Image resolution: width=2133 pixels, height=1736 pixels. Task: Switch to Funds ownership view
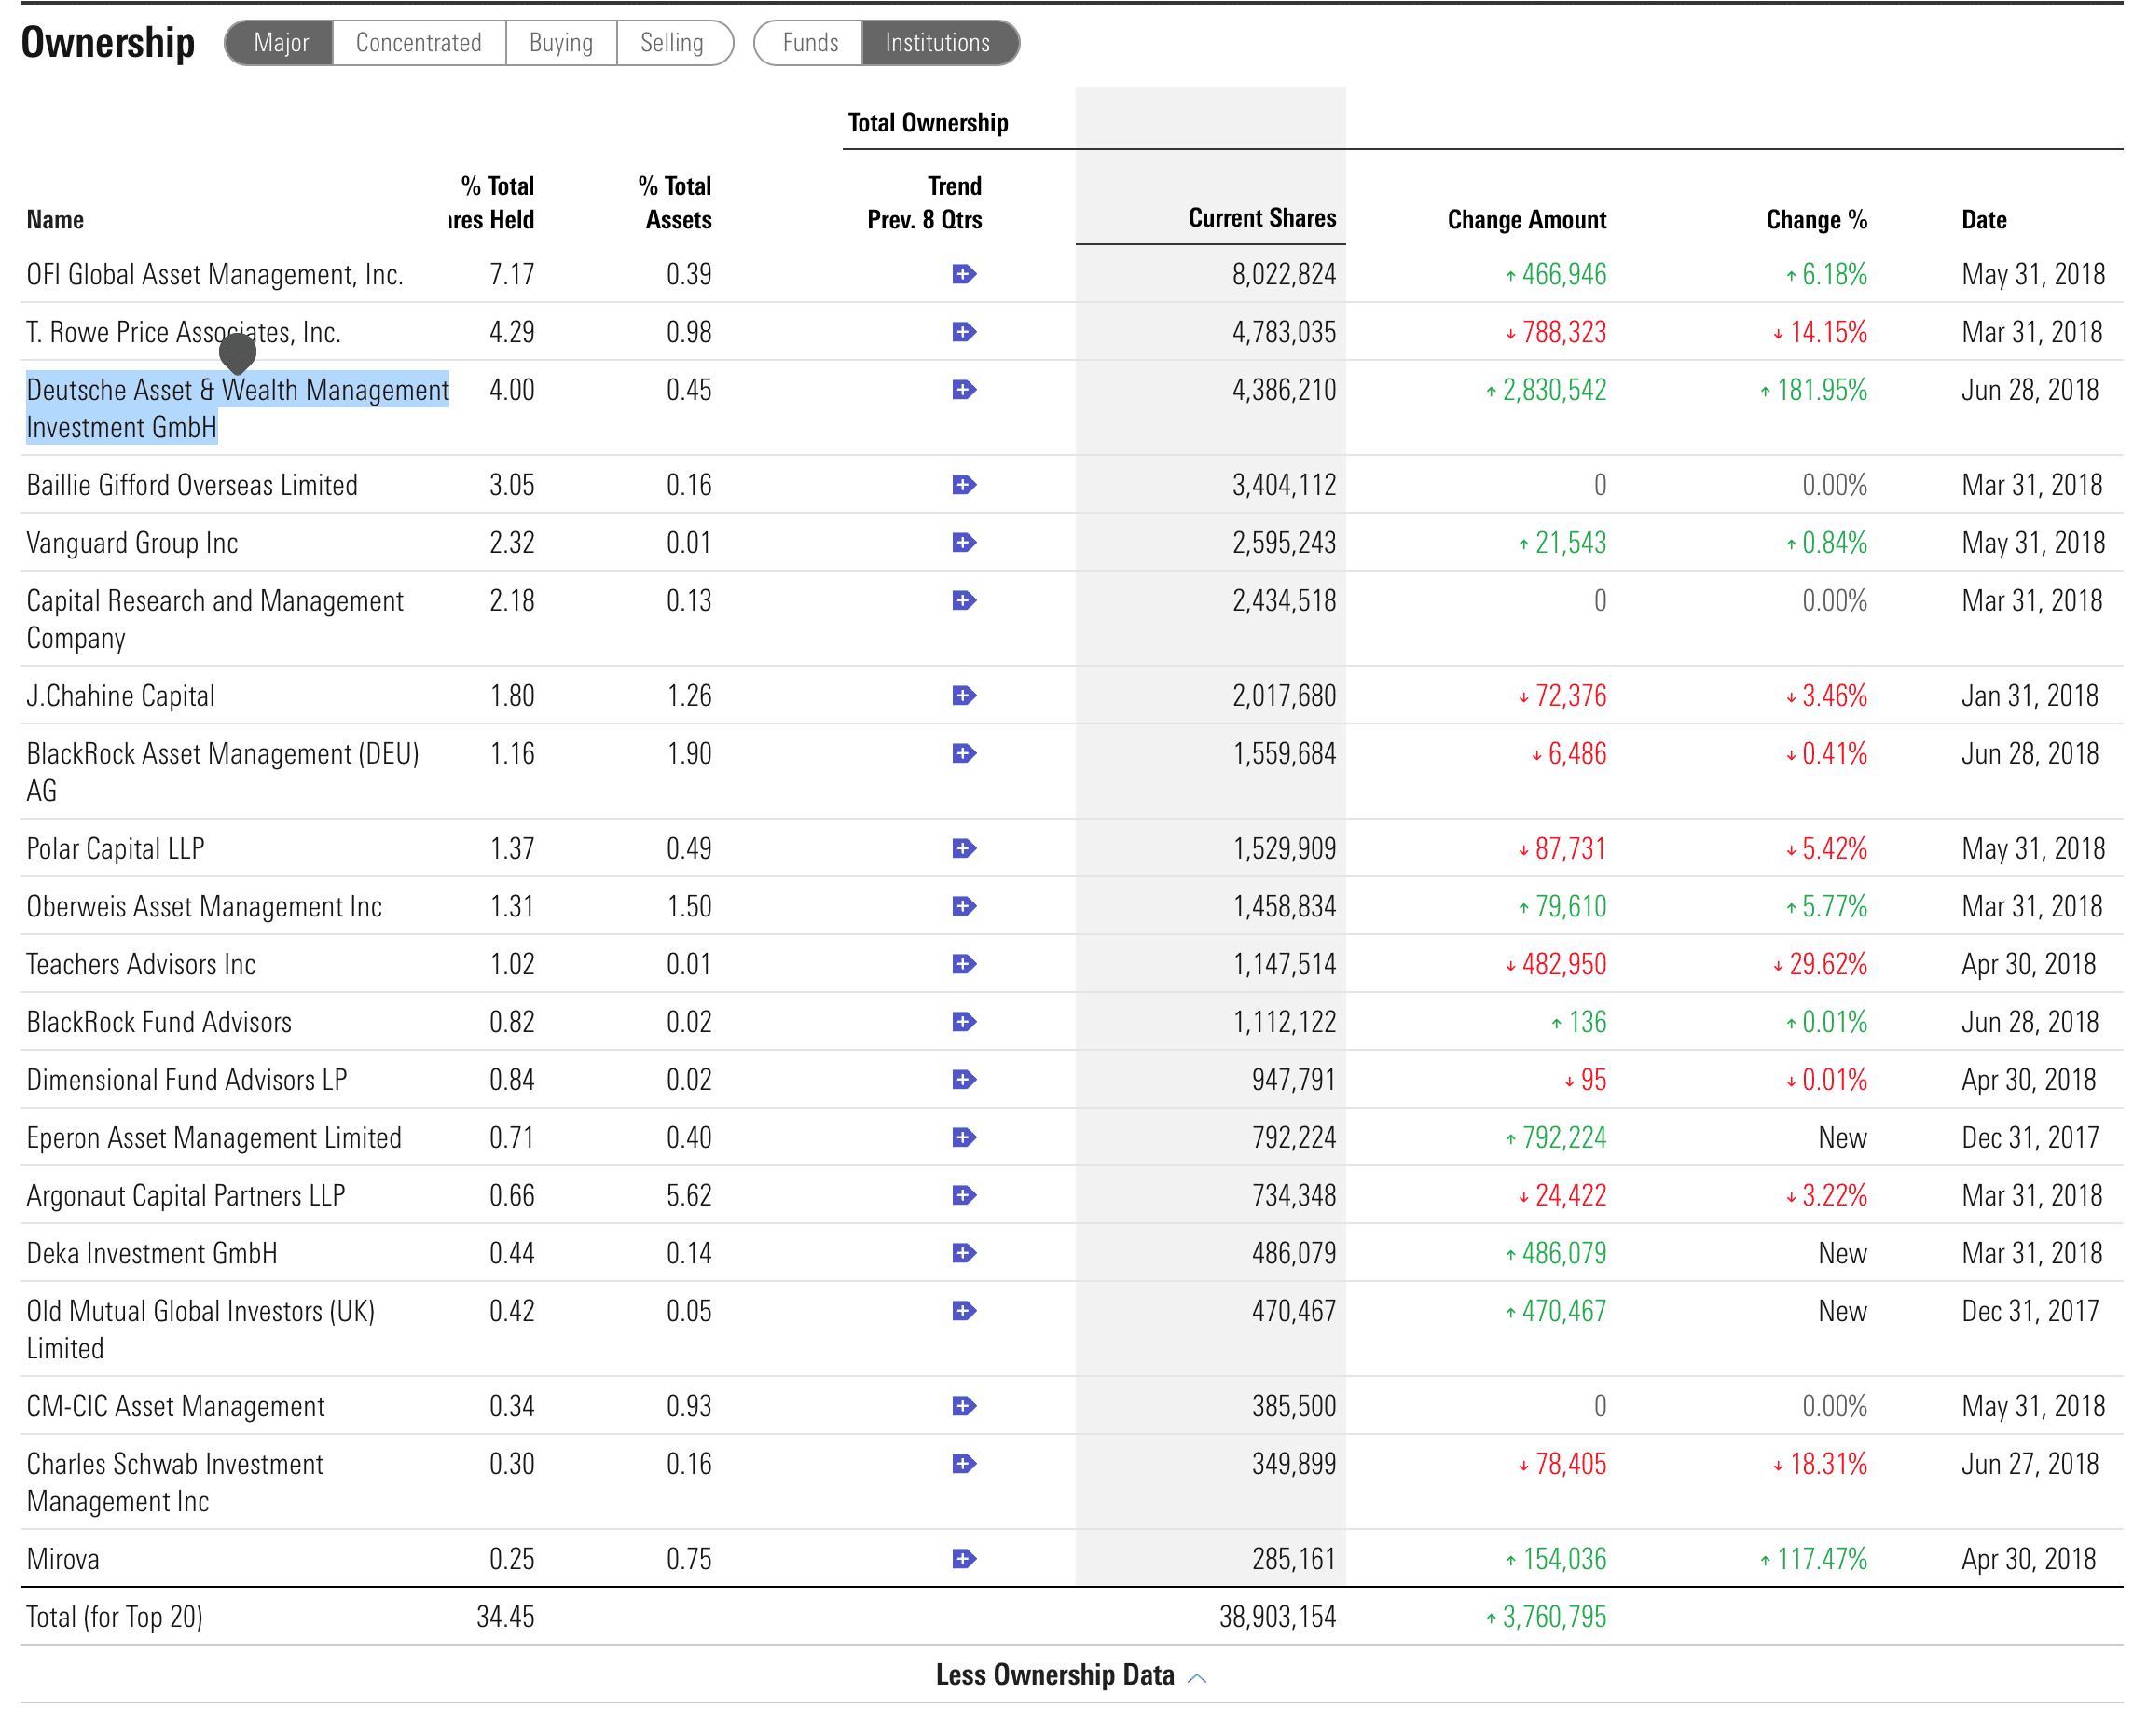[809, 43]
